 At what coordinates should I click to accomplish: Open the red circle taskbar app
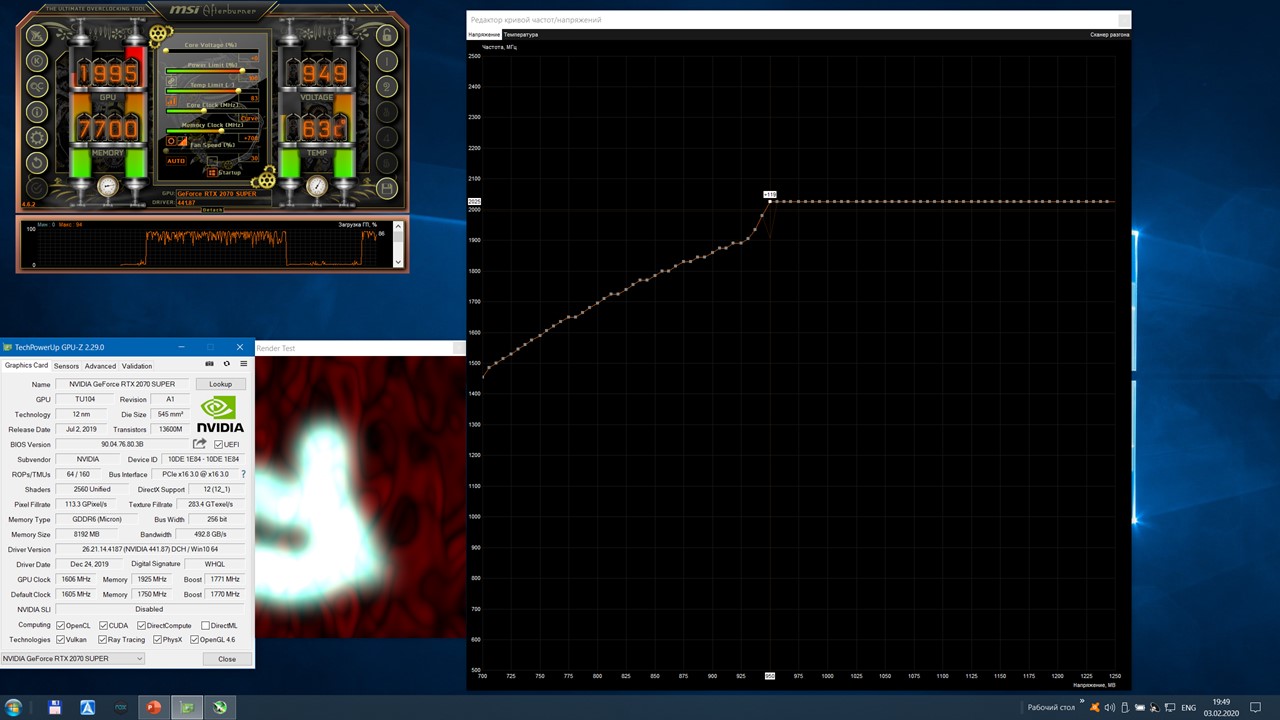point(154,707)
